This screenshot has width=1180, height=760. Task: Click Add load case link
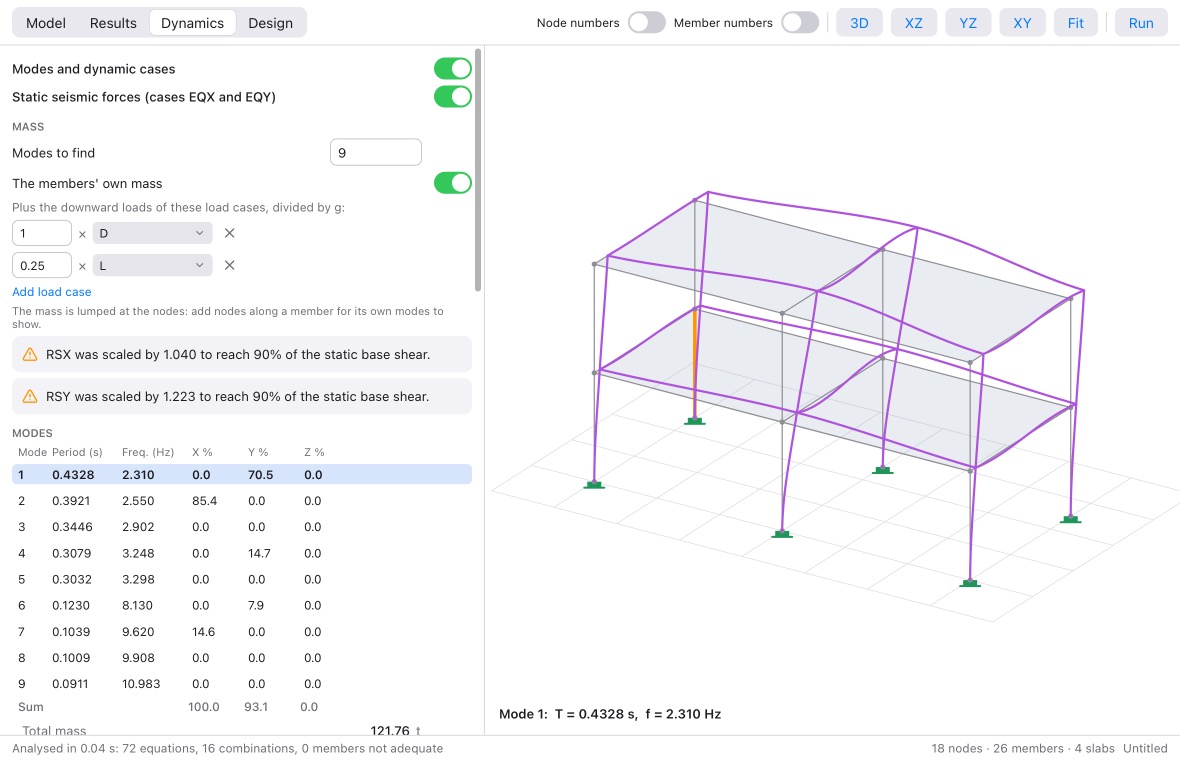click(x=52, y=292)
